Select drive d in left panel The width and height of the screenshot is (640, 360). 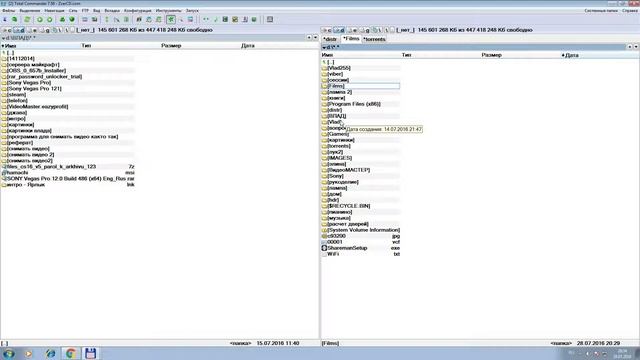[19, 30]
